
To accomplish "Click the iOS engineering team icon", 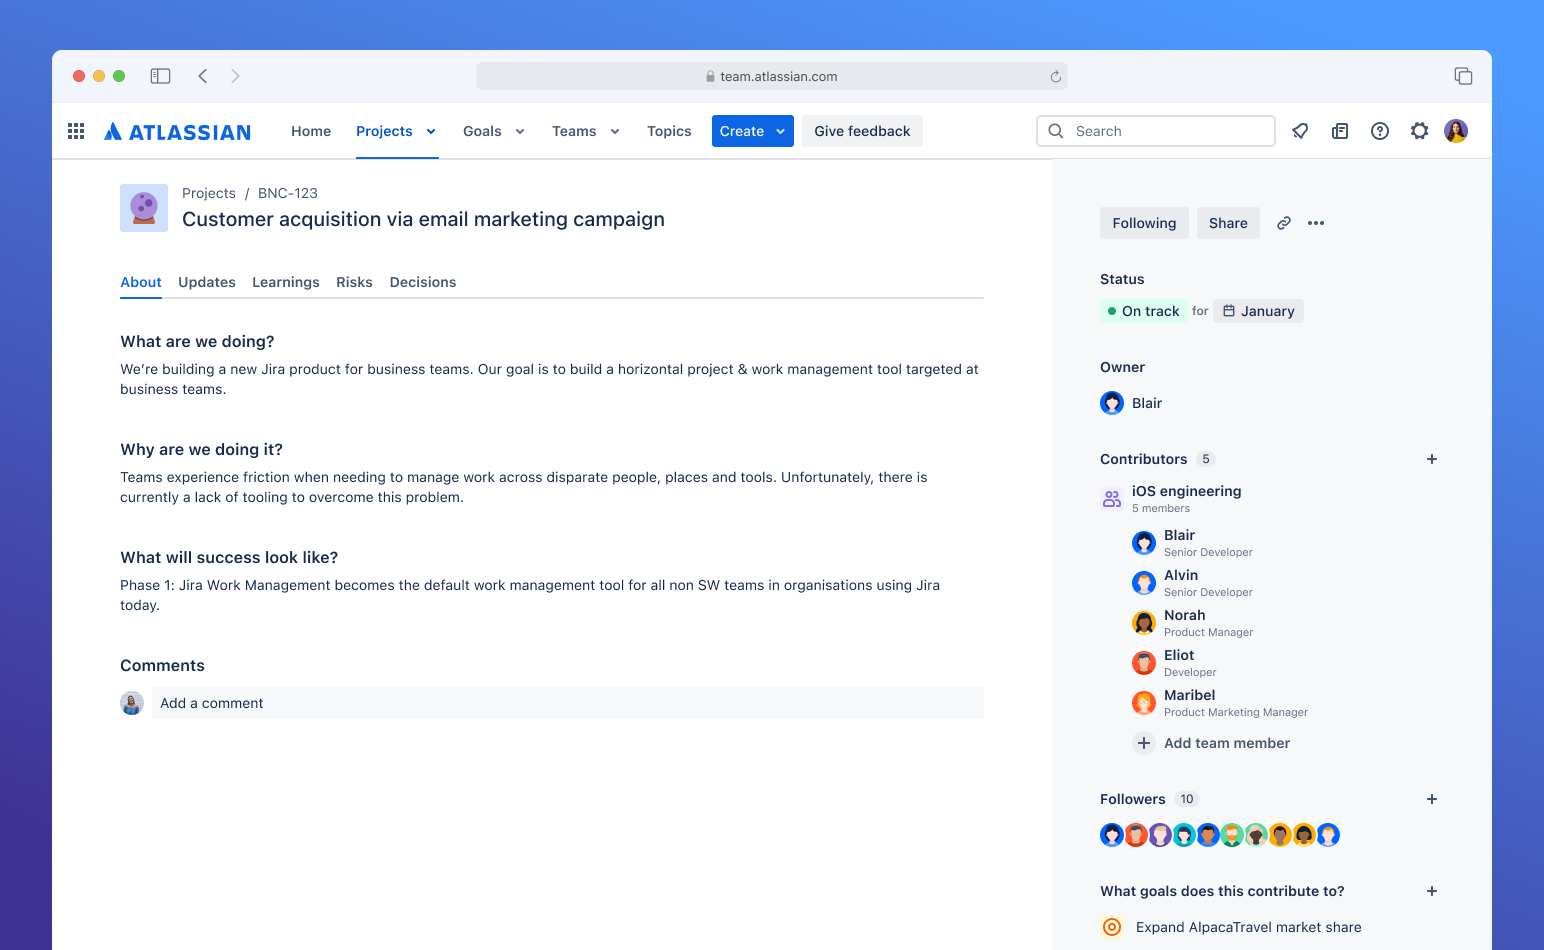I will click(x=1112, y=499).
